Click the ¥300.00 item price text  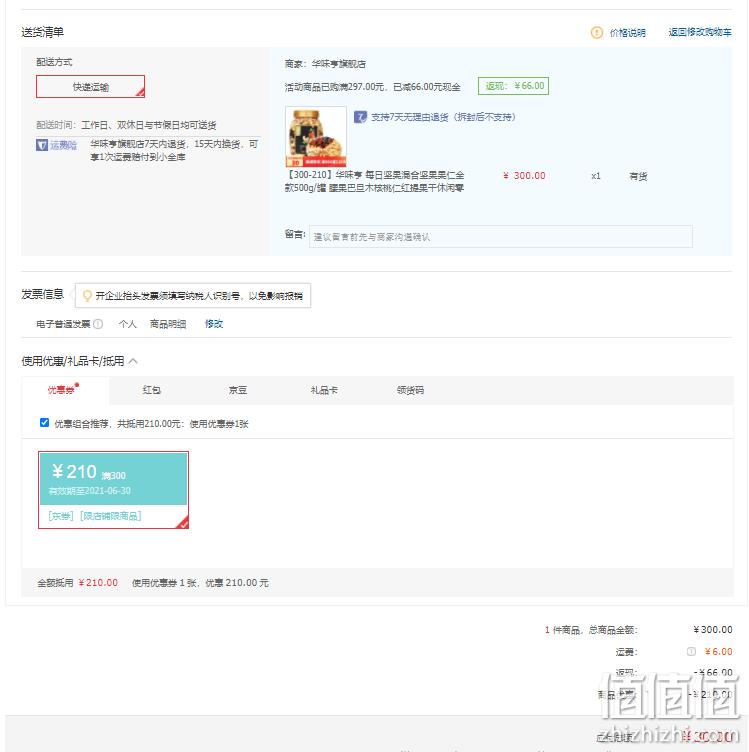pyautogui.click(x=524, y=176)
